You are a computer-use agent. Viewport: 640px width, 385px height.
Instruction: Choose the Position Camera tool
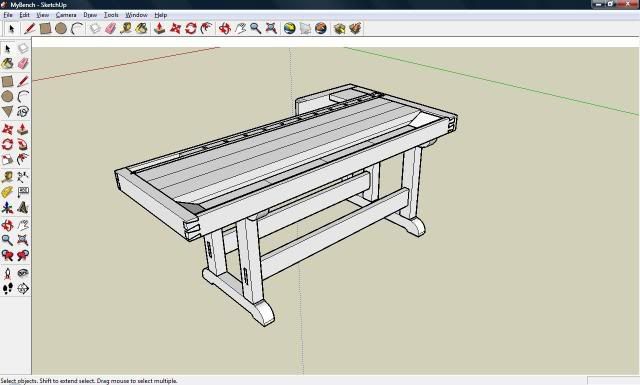pyautogui.click(x=7, y=273)
